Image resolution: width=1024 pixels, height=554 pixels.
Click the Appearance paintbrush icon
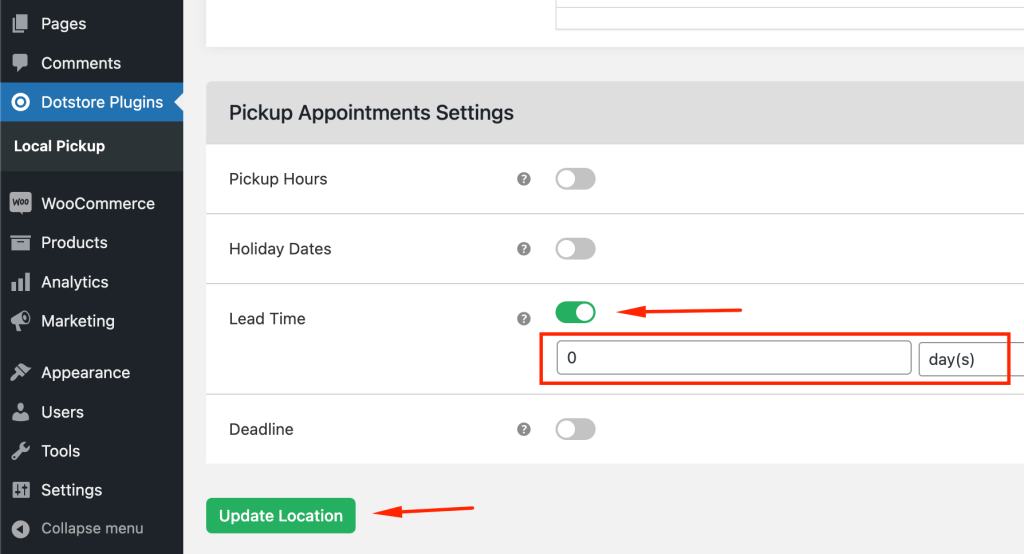click(20, 373)
